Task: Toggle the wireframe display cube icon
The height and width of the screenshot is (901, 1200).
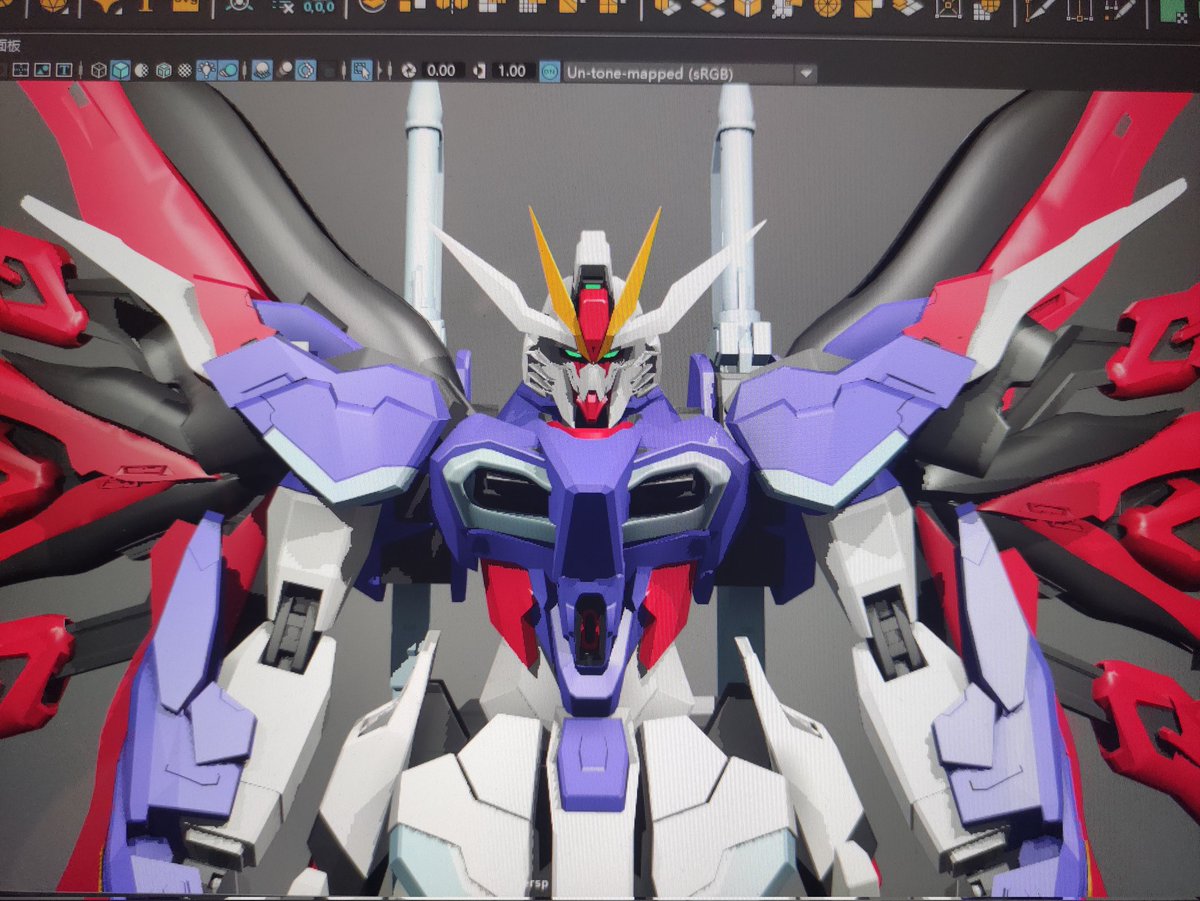Action: coord(99,70)
